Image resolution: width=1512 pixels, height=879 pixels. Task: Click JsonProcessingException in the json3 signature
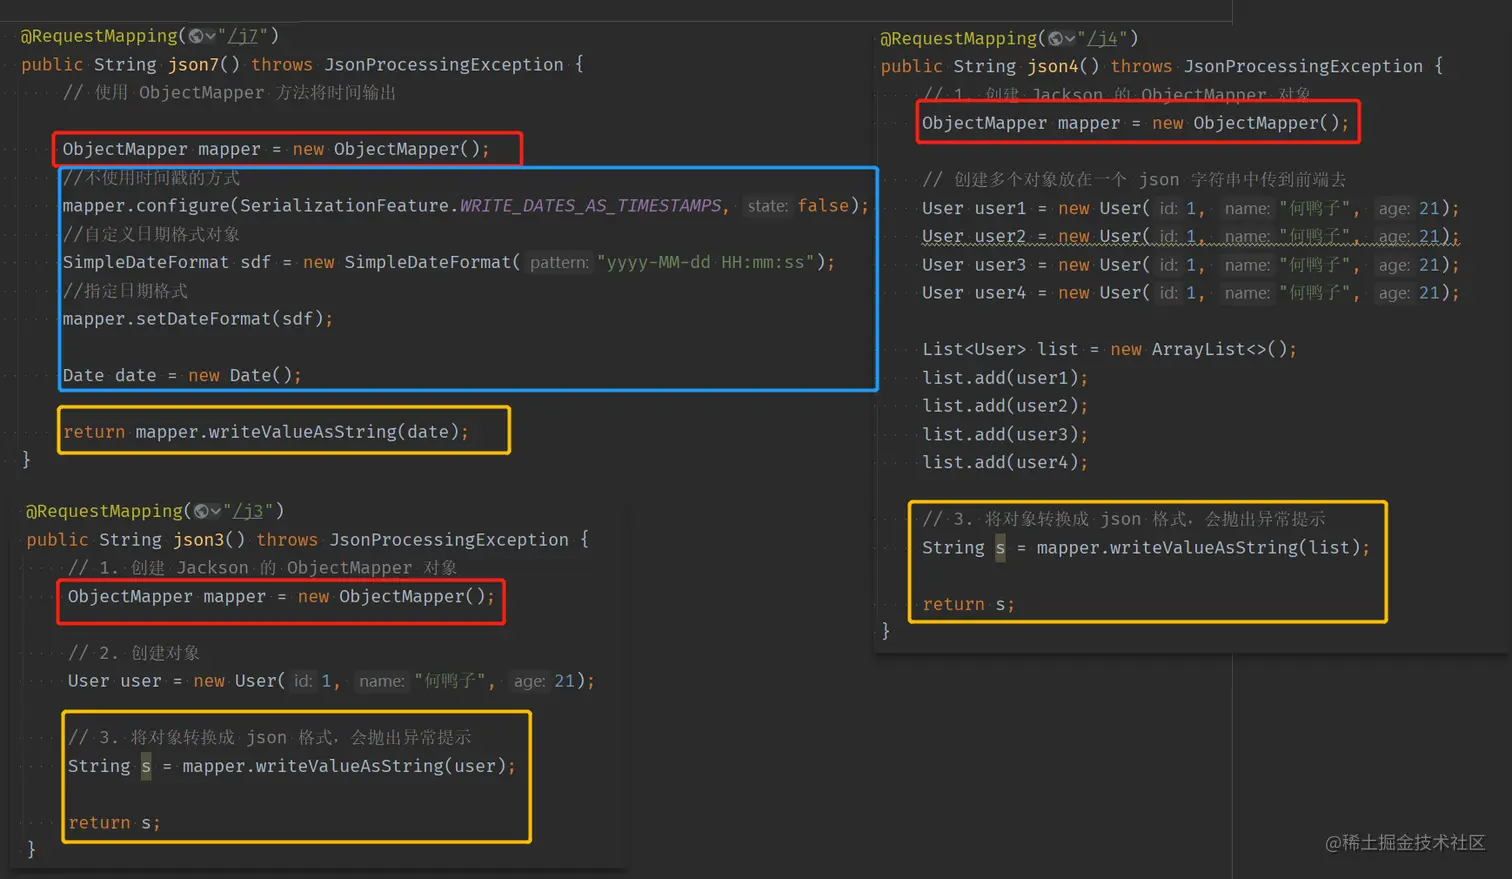pos(449,540)
